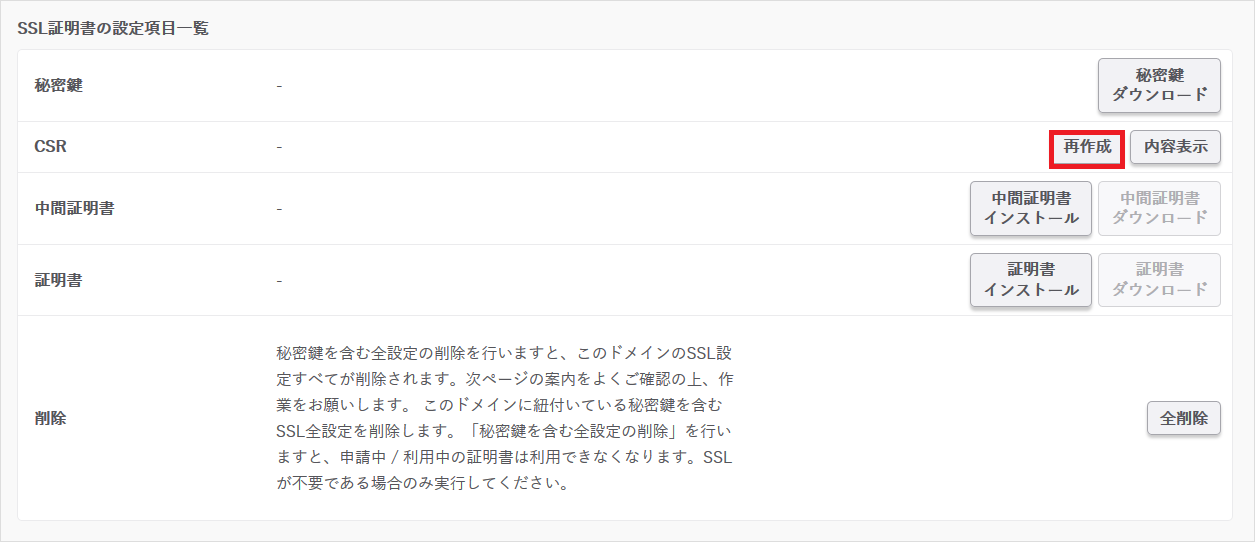Click the CSR row label
The image size is (1255, 542).
pyautogui.click(x=50, y=147)
